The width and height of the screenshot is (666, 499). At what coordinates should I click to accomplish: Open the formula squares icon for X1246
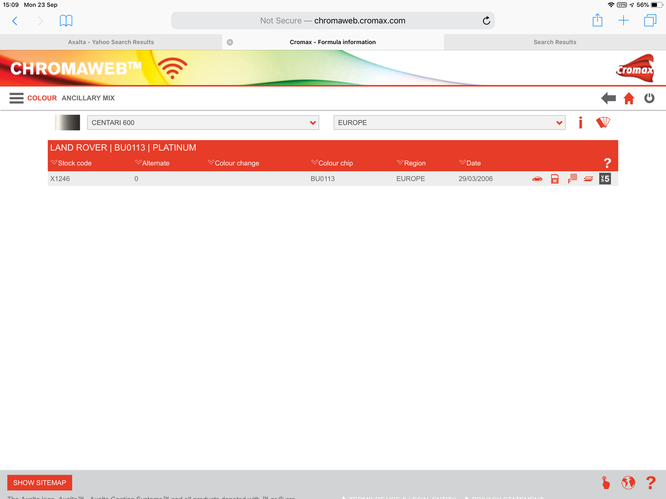[572, 179]
